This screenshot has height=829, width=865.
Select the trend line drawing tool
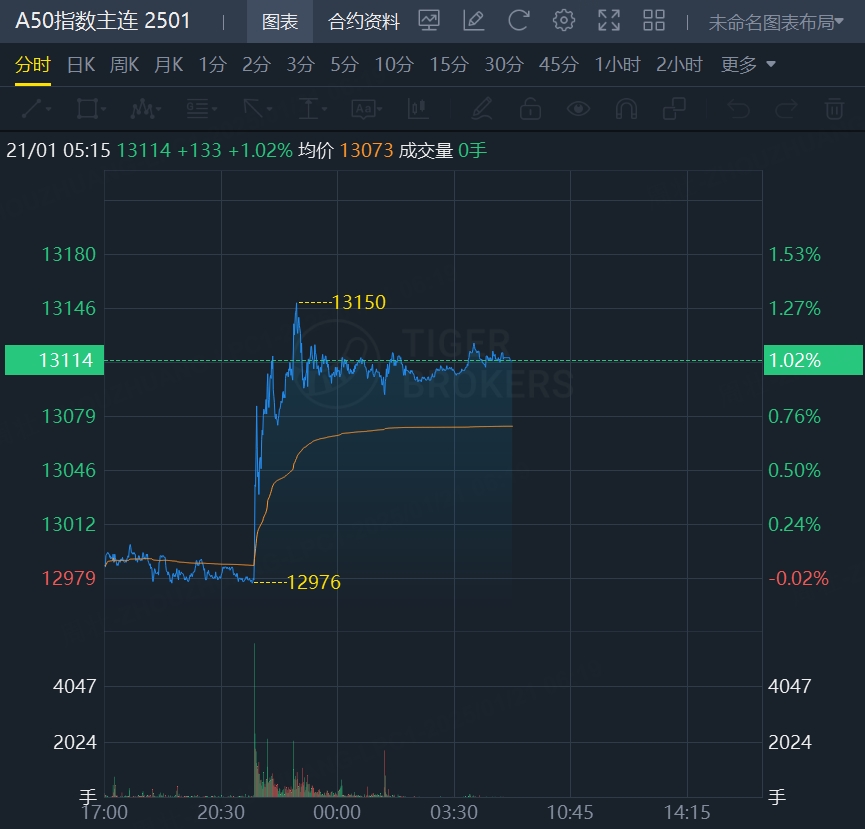[31, 109]
